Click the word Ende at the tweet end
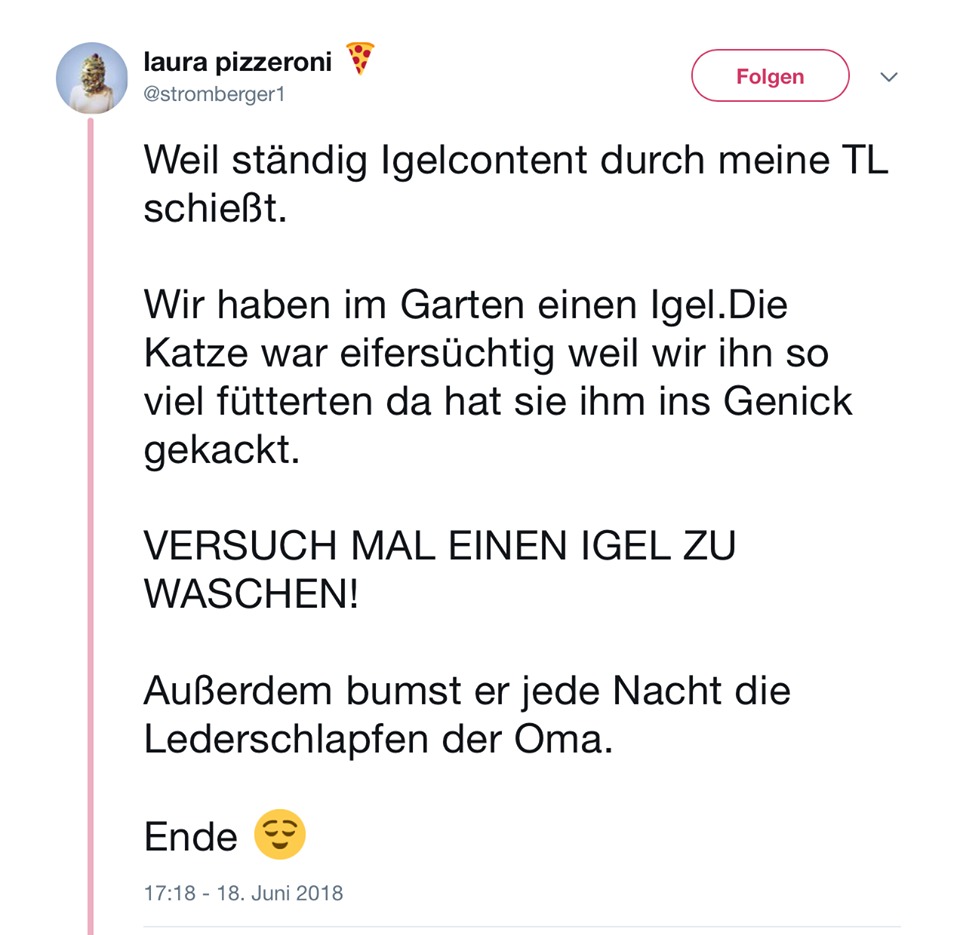 pyautogui.click(x=191, y=836)
